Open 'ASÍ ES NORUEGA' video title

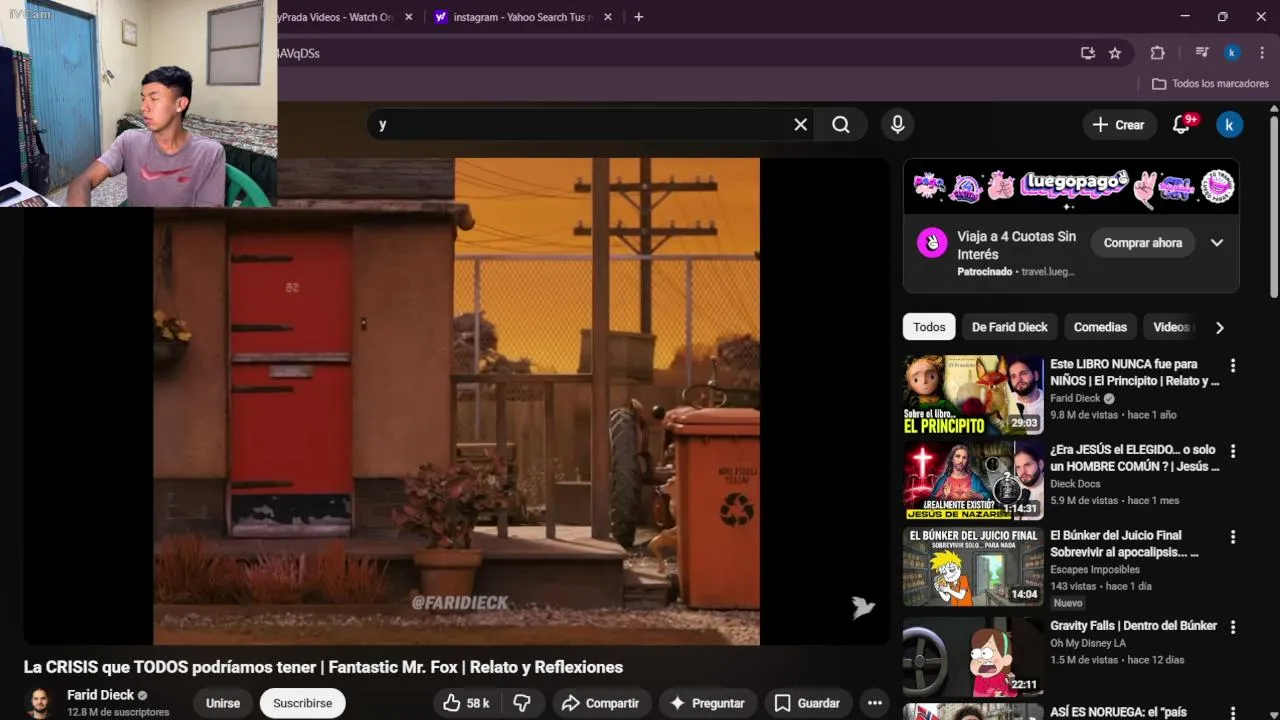click(1118, 712)
